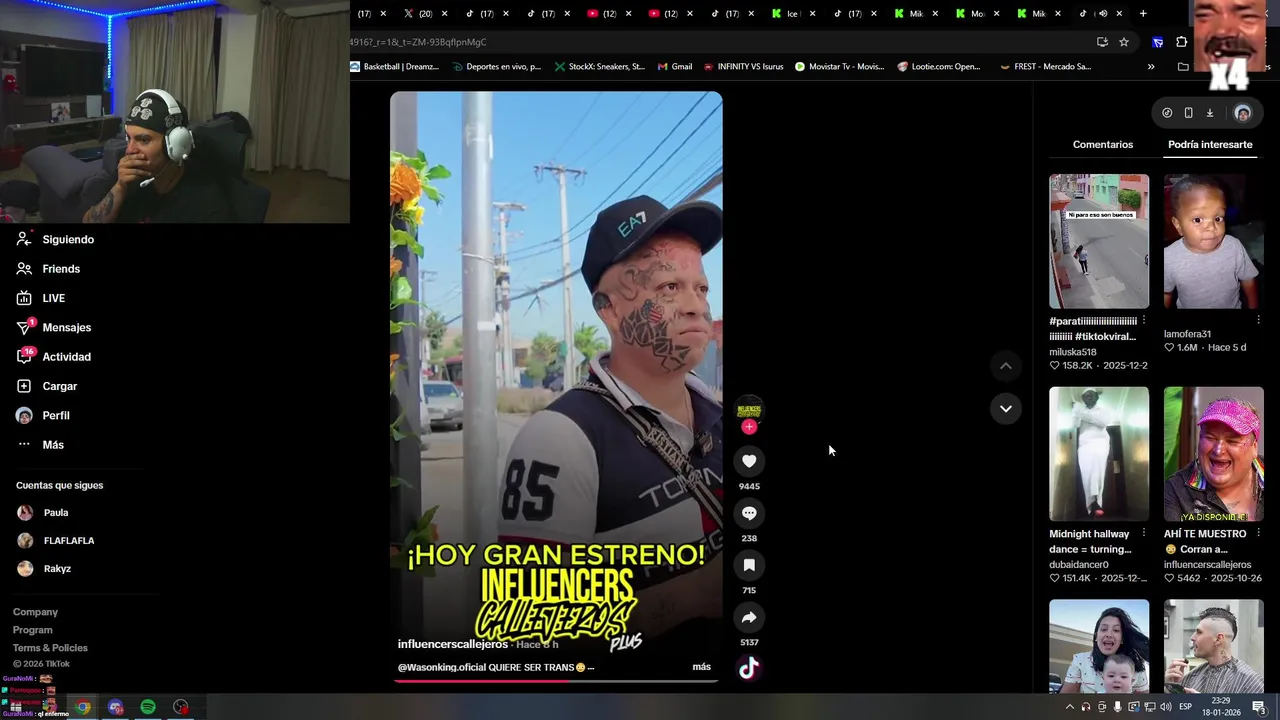1280x720 pixels.
Task: Bookmark the video, favorites count 715
Action: pos(749,565)
